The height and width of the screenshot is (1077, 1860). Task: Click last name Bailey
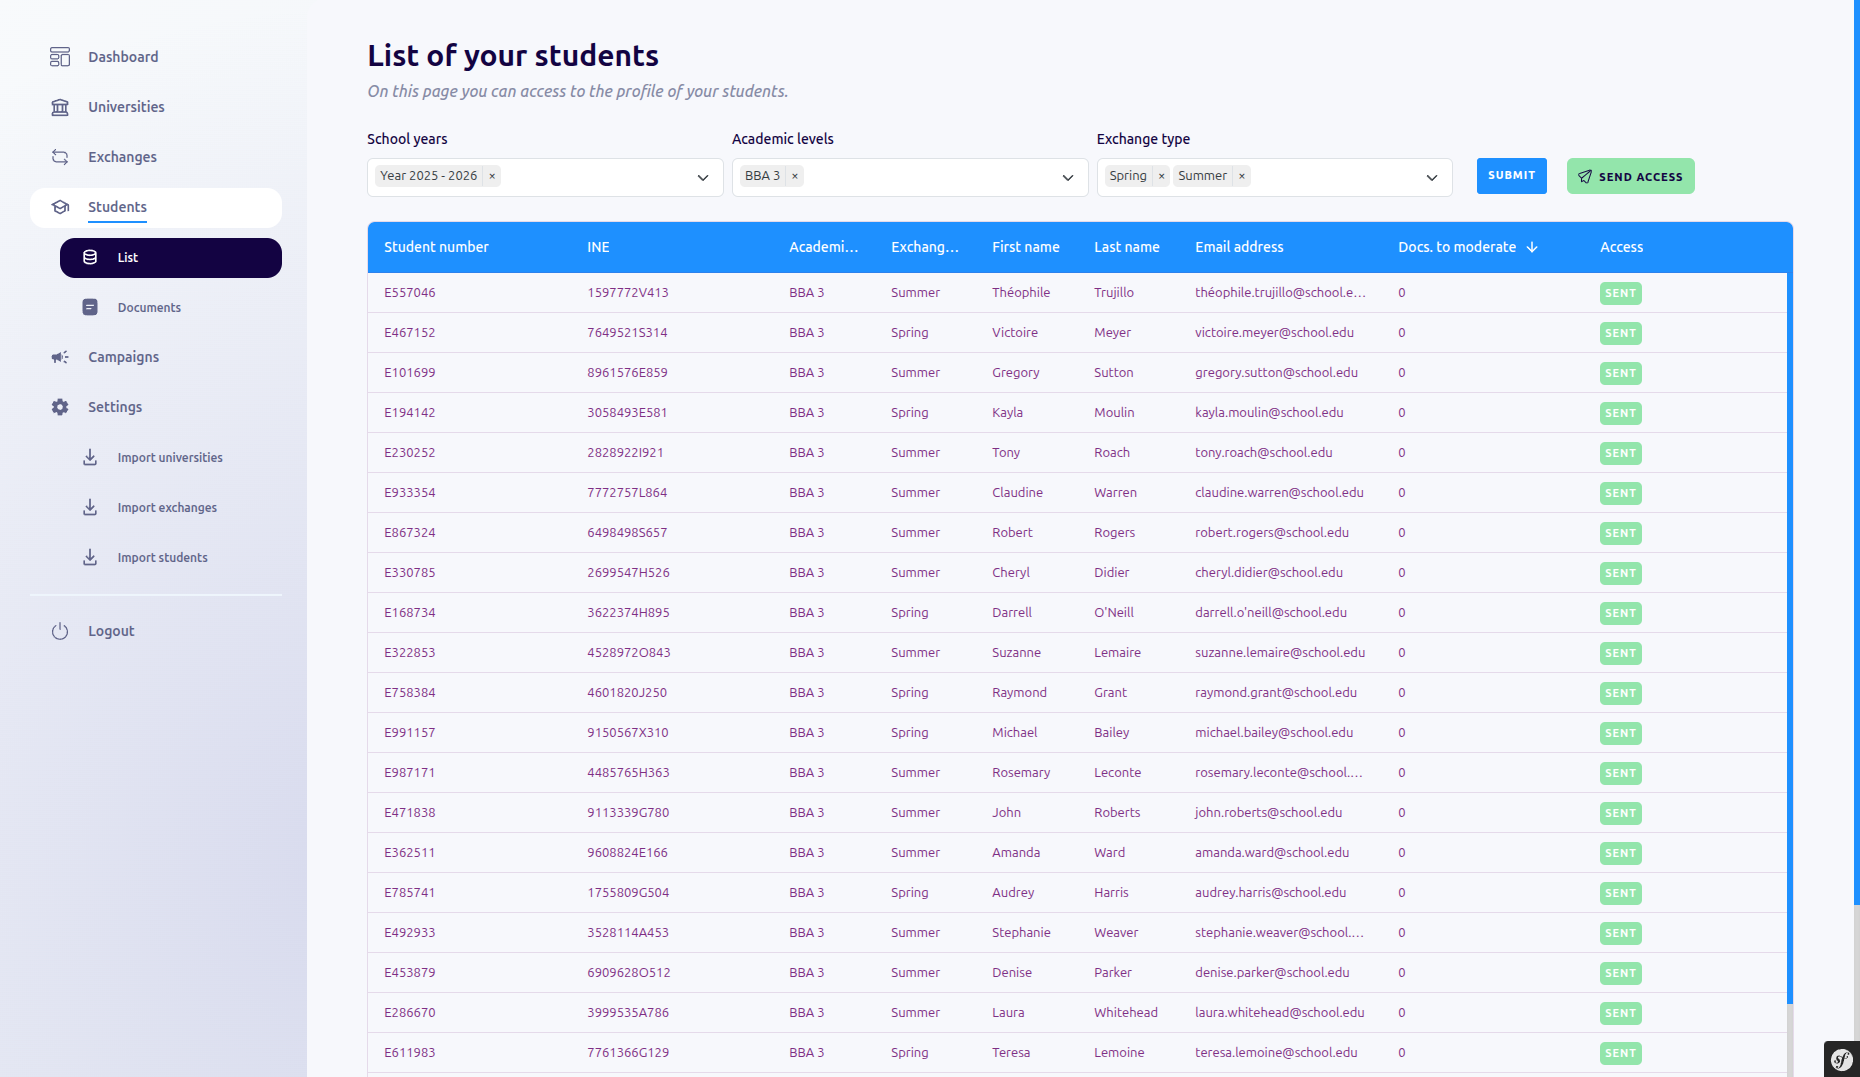[x=1111, y=733]
